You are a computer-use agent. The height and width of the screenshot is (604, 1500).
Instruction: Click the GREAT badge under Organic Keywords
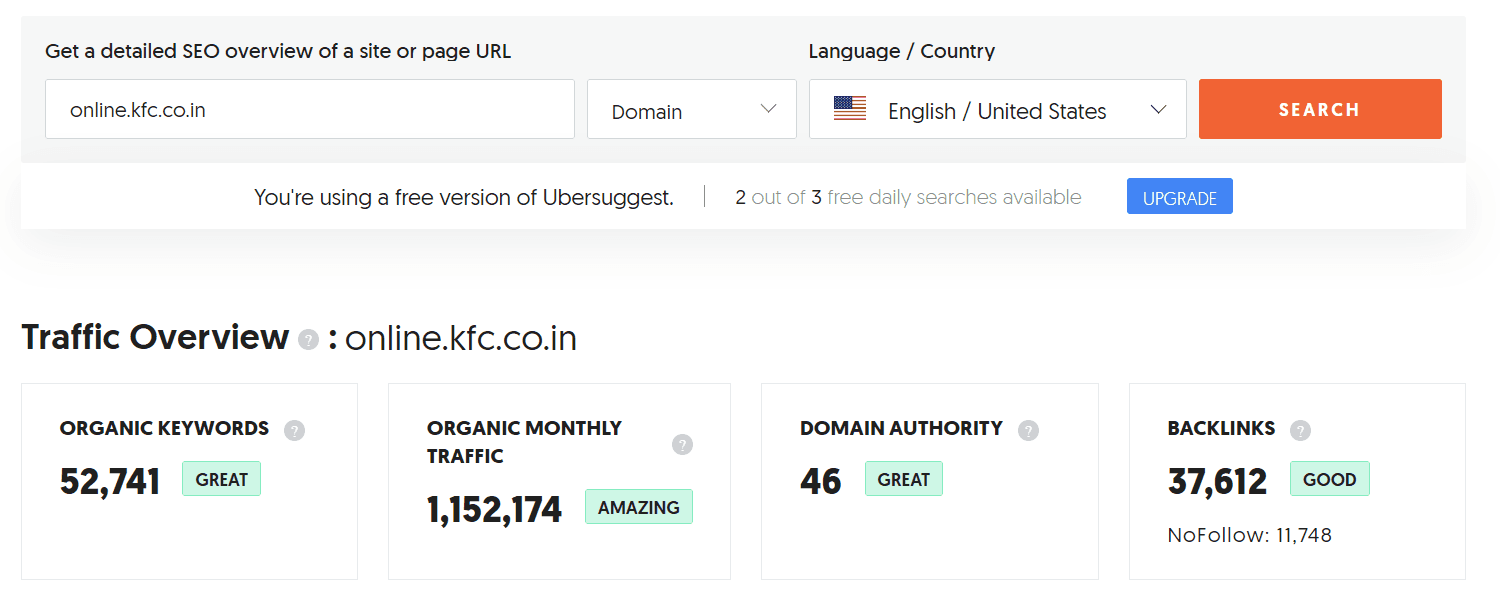221,479
